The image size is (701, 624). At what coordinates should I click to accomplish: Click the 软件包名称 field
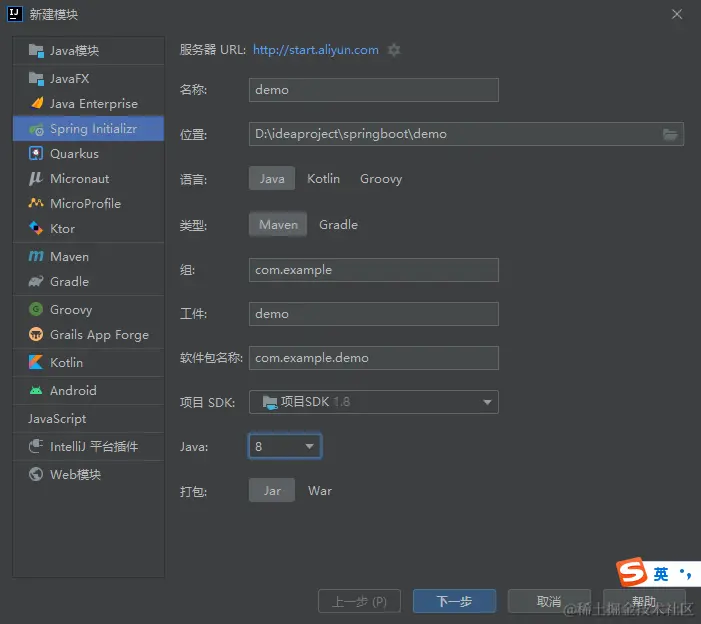(x=374, y=358)
